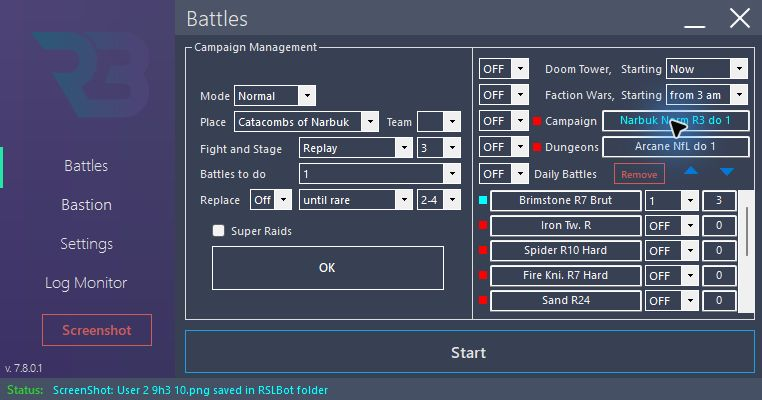Confirm campaign settings with OK
The width and height of the screenshot is (762, 400).
click(328, 268)
